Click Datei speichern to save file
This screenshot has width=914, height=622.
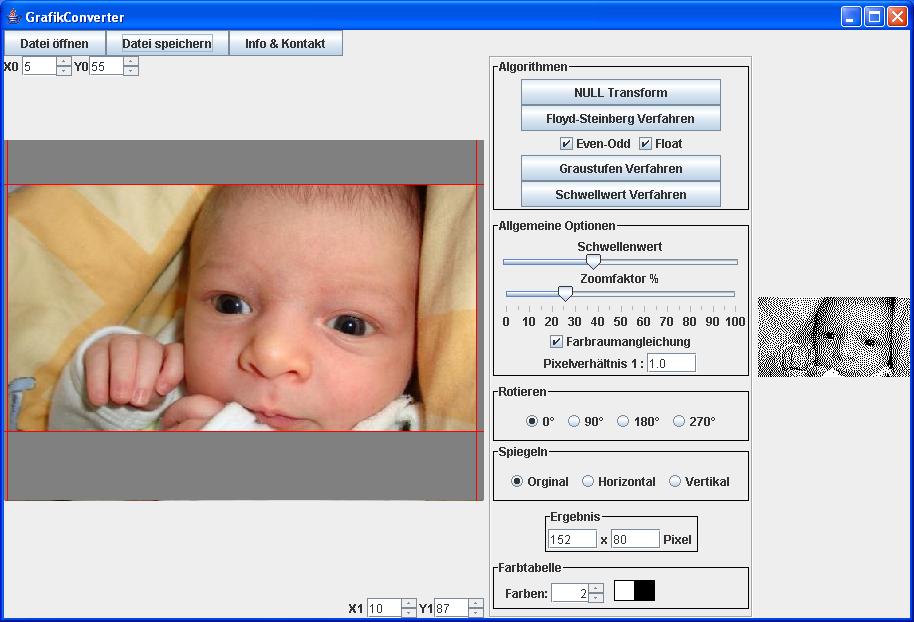167,43
